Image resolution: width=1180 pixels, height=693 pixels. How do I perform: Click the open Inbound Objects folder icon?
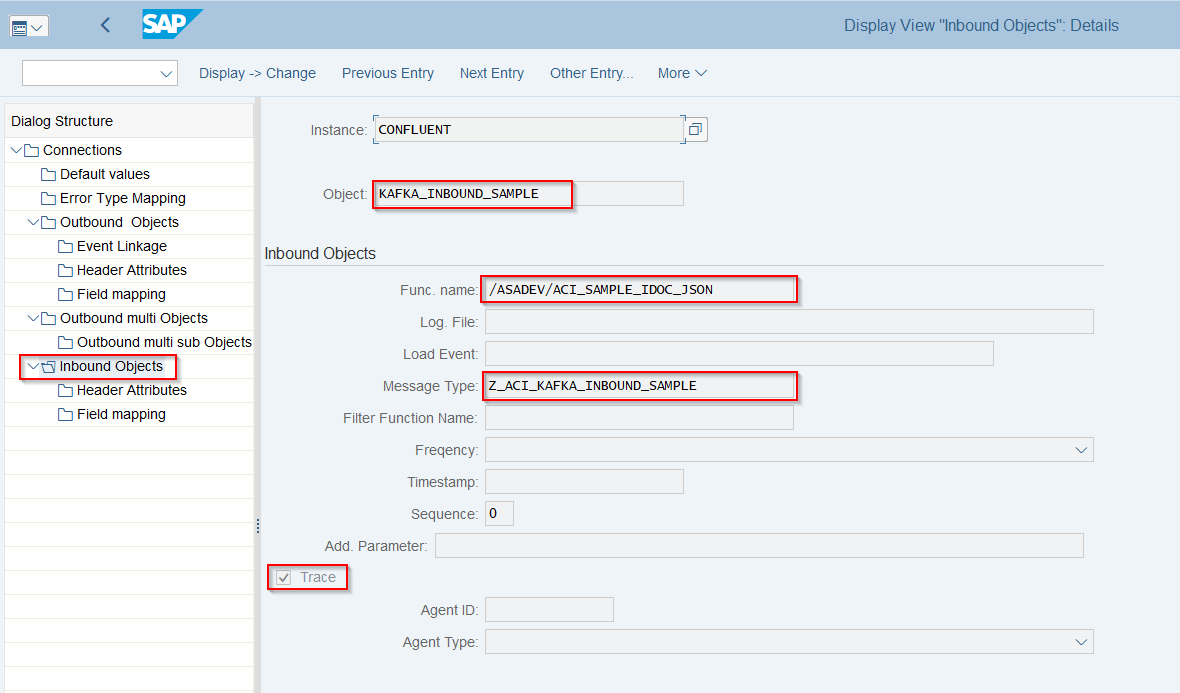[x=48, y=366]
